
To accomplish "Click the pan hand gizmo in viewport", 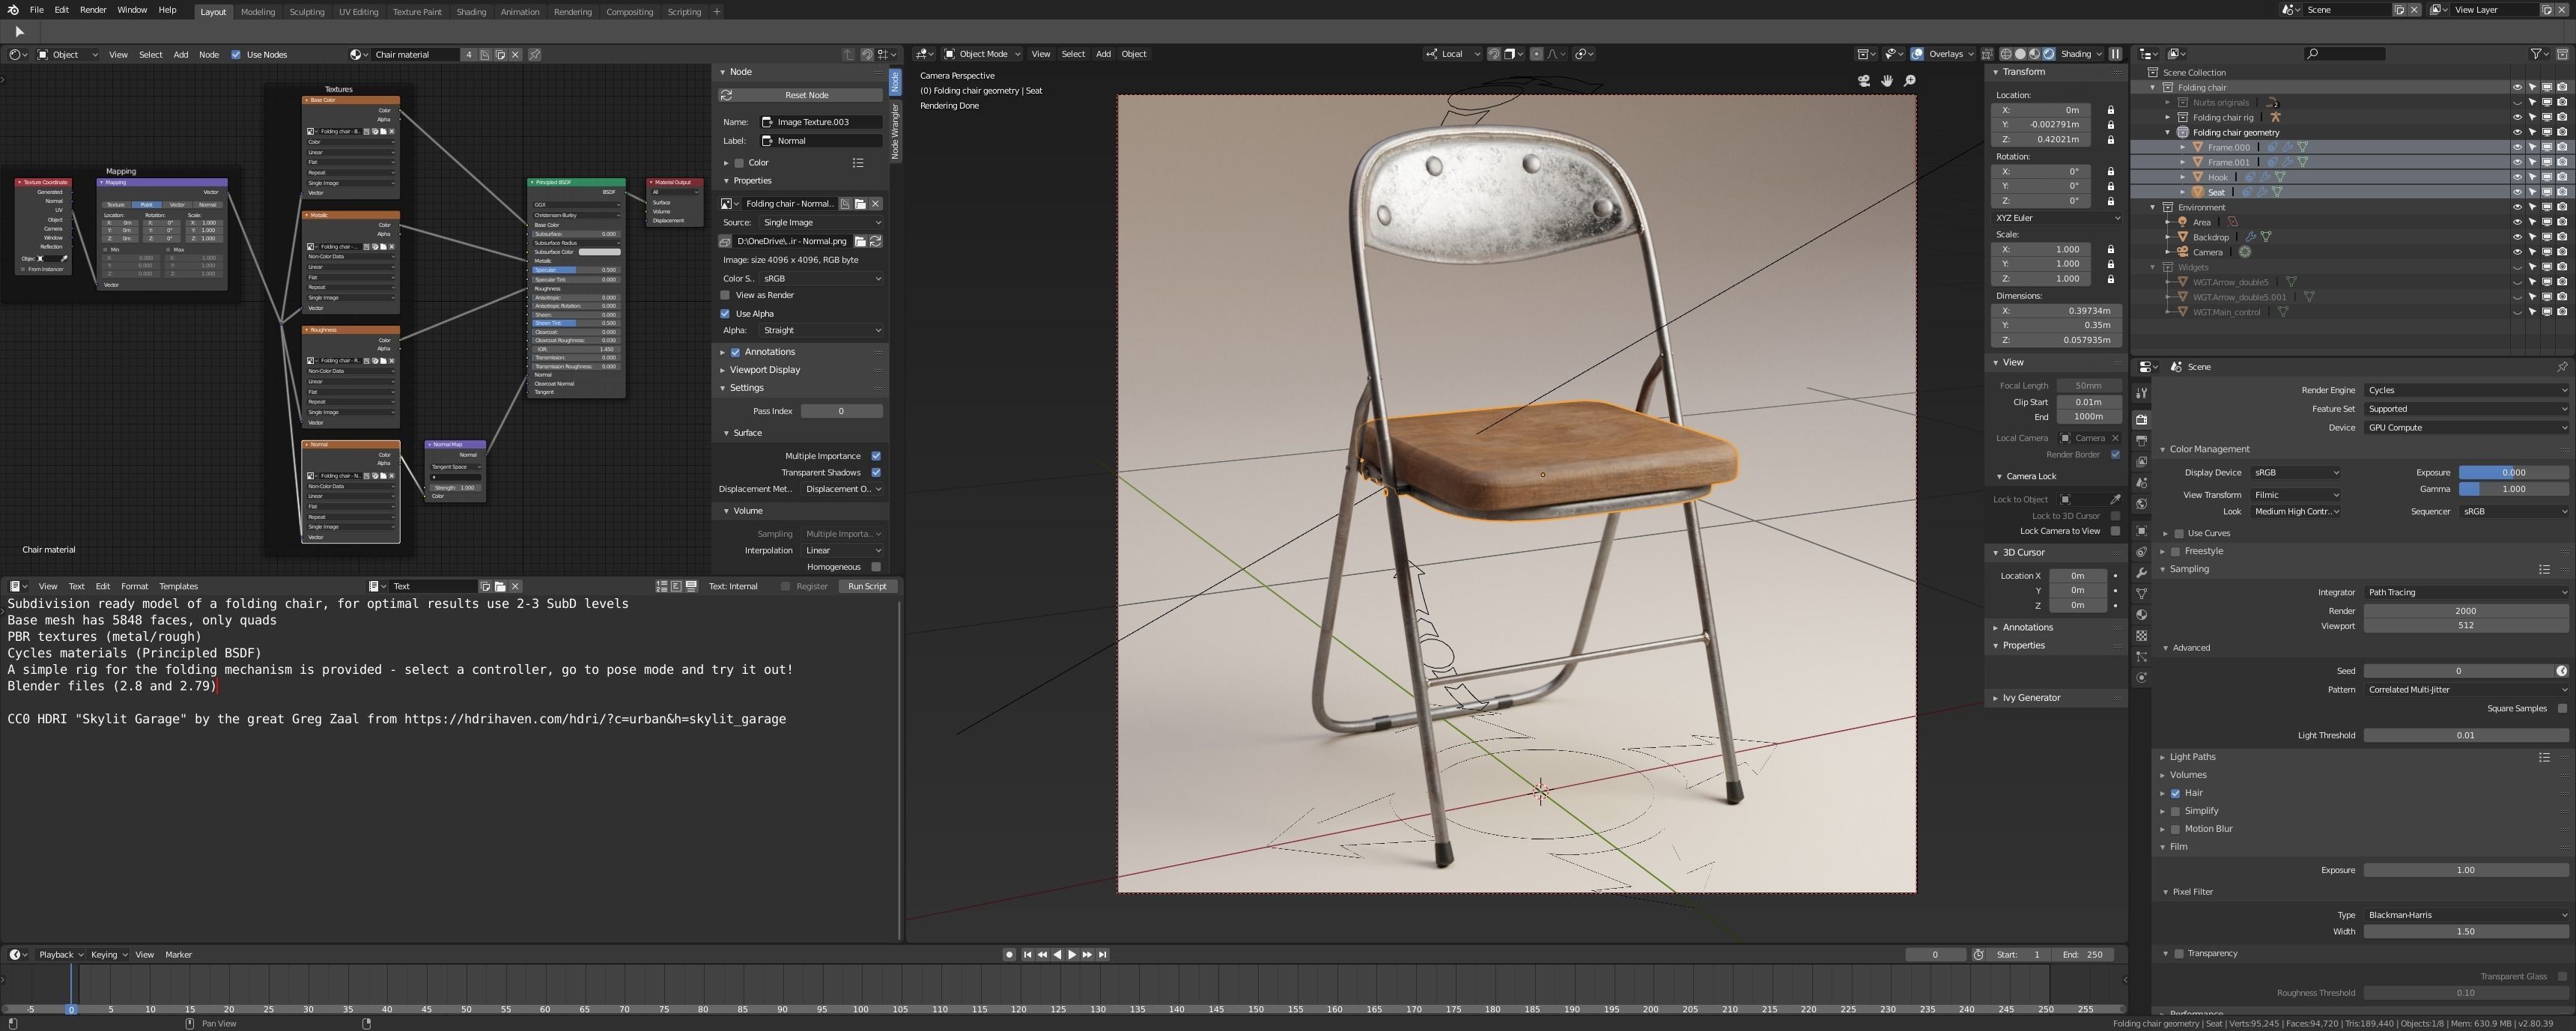I will (x=1887, y=81).
